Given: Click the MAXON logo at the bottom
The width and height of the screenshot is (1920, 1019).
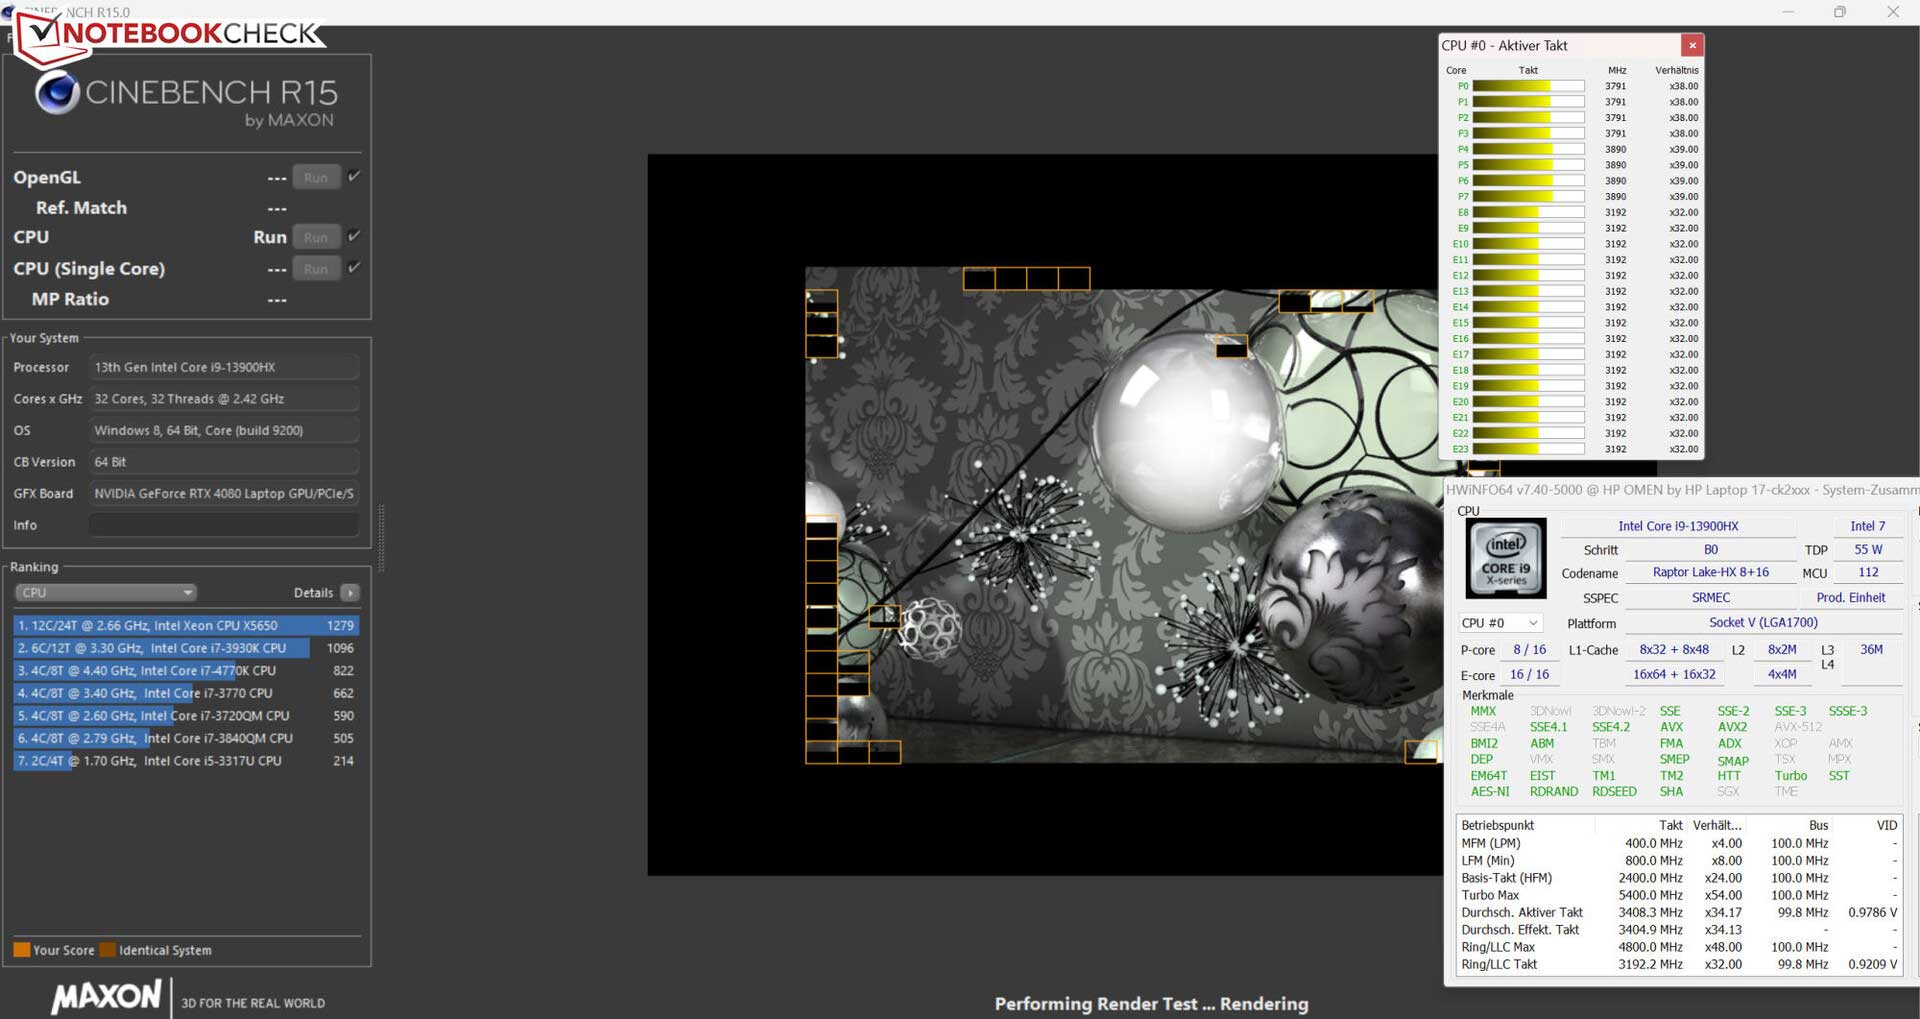Looking at the screenshot, I should pos(106,996).
